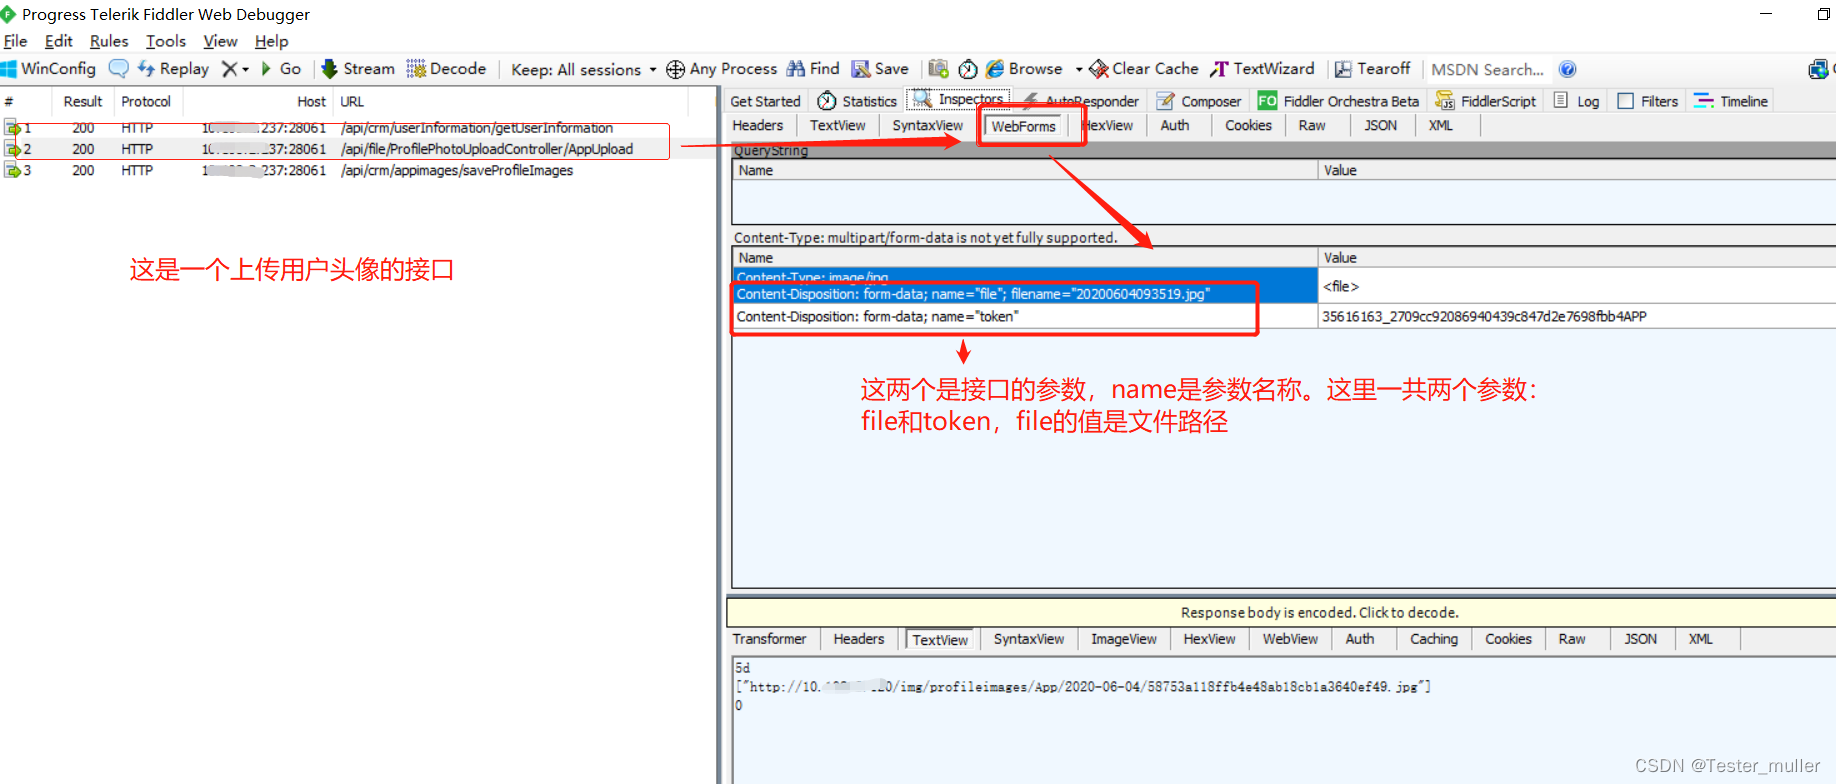Open response HexView tab
The width and height of the screenshot is (1836, 784).
point(1209,639)
